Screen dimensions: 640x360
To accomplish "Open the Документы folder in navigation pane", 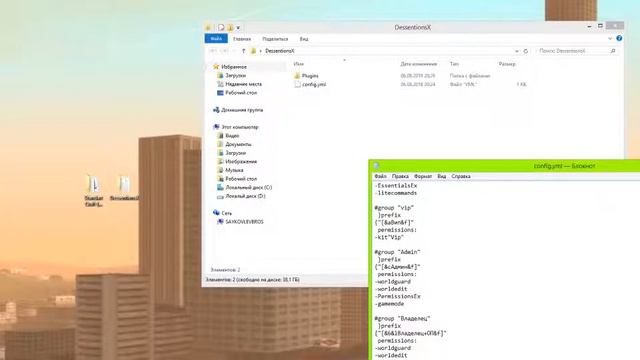I will pos(238,144).
